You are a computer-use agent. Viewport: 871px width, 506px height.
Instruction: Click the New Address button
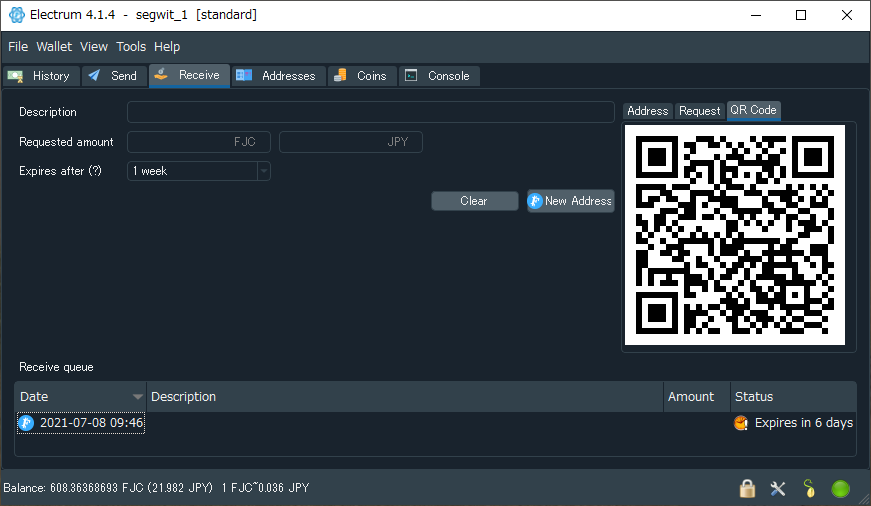point(570,201)
